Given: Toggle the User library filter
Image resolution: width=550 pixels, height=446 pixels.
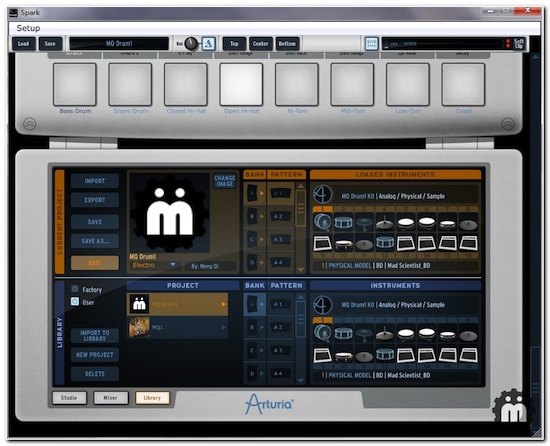Looking at the screenshot, I should point(75,301).
